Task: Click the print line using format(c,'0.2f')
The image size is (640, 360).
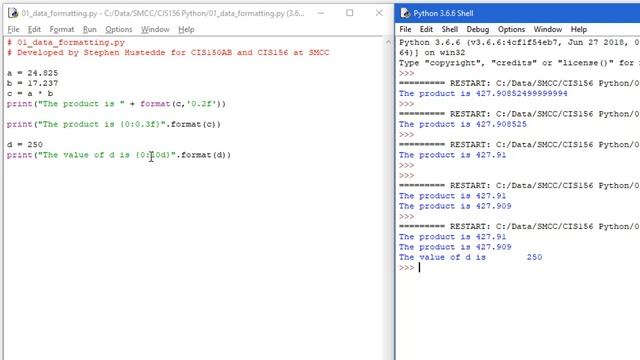Action: pos(116,104)
